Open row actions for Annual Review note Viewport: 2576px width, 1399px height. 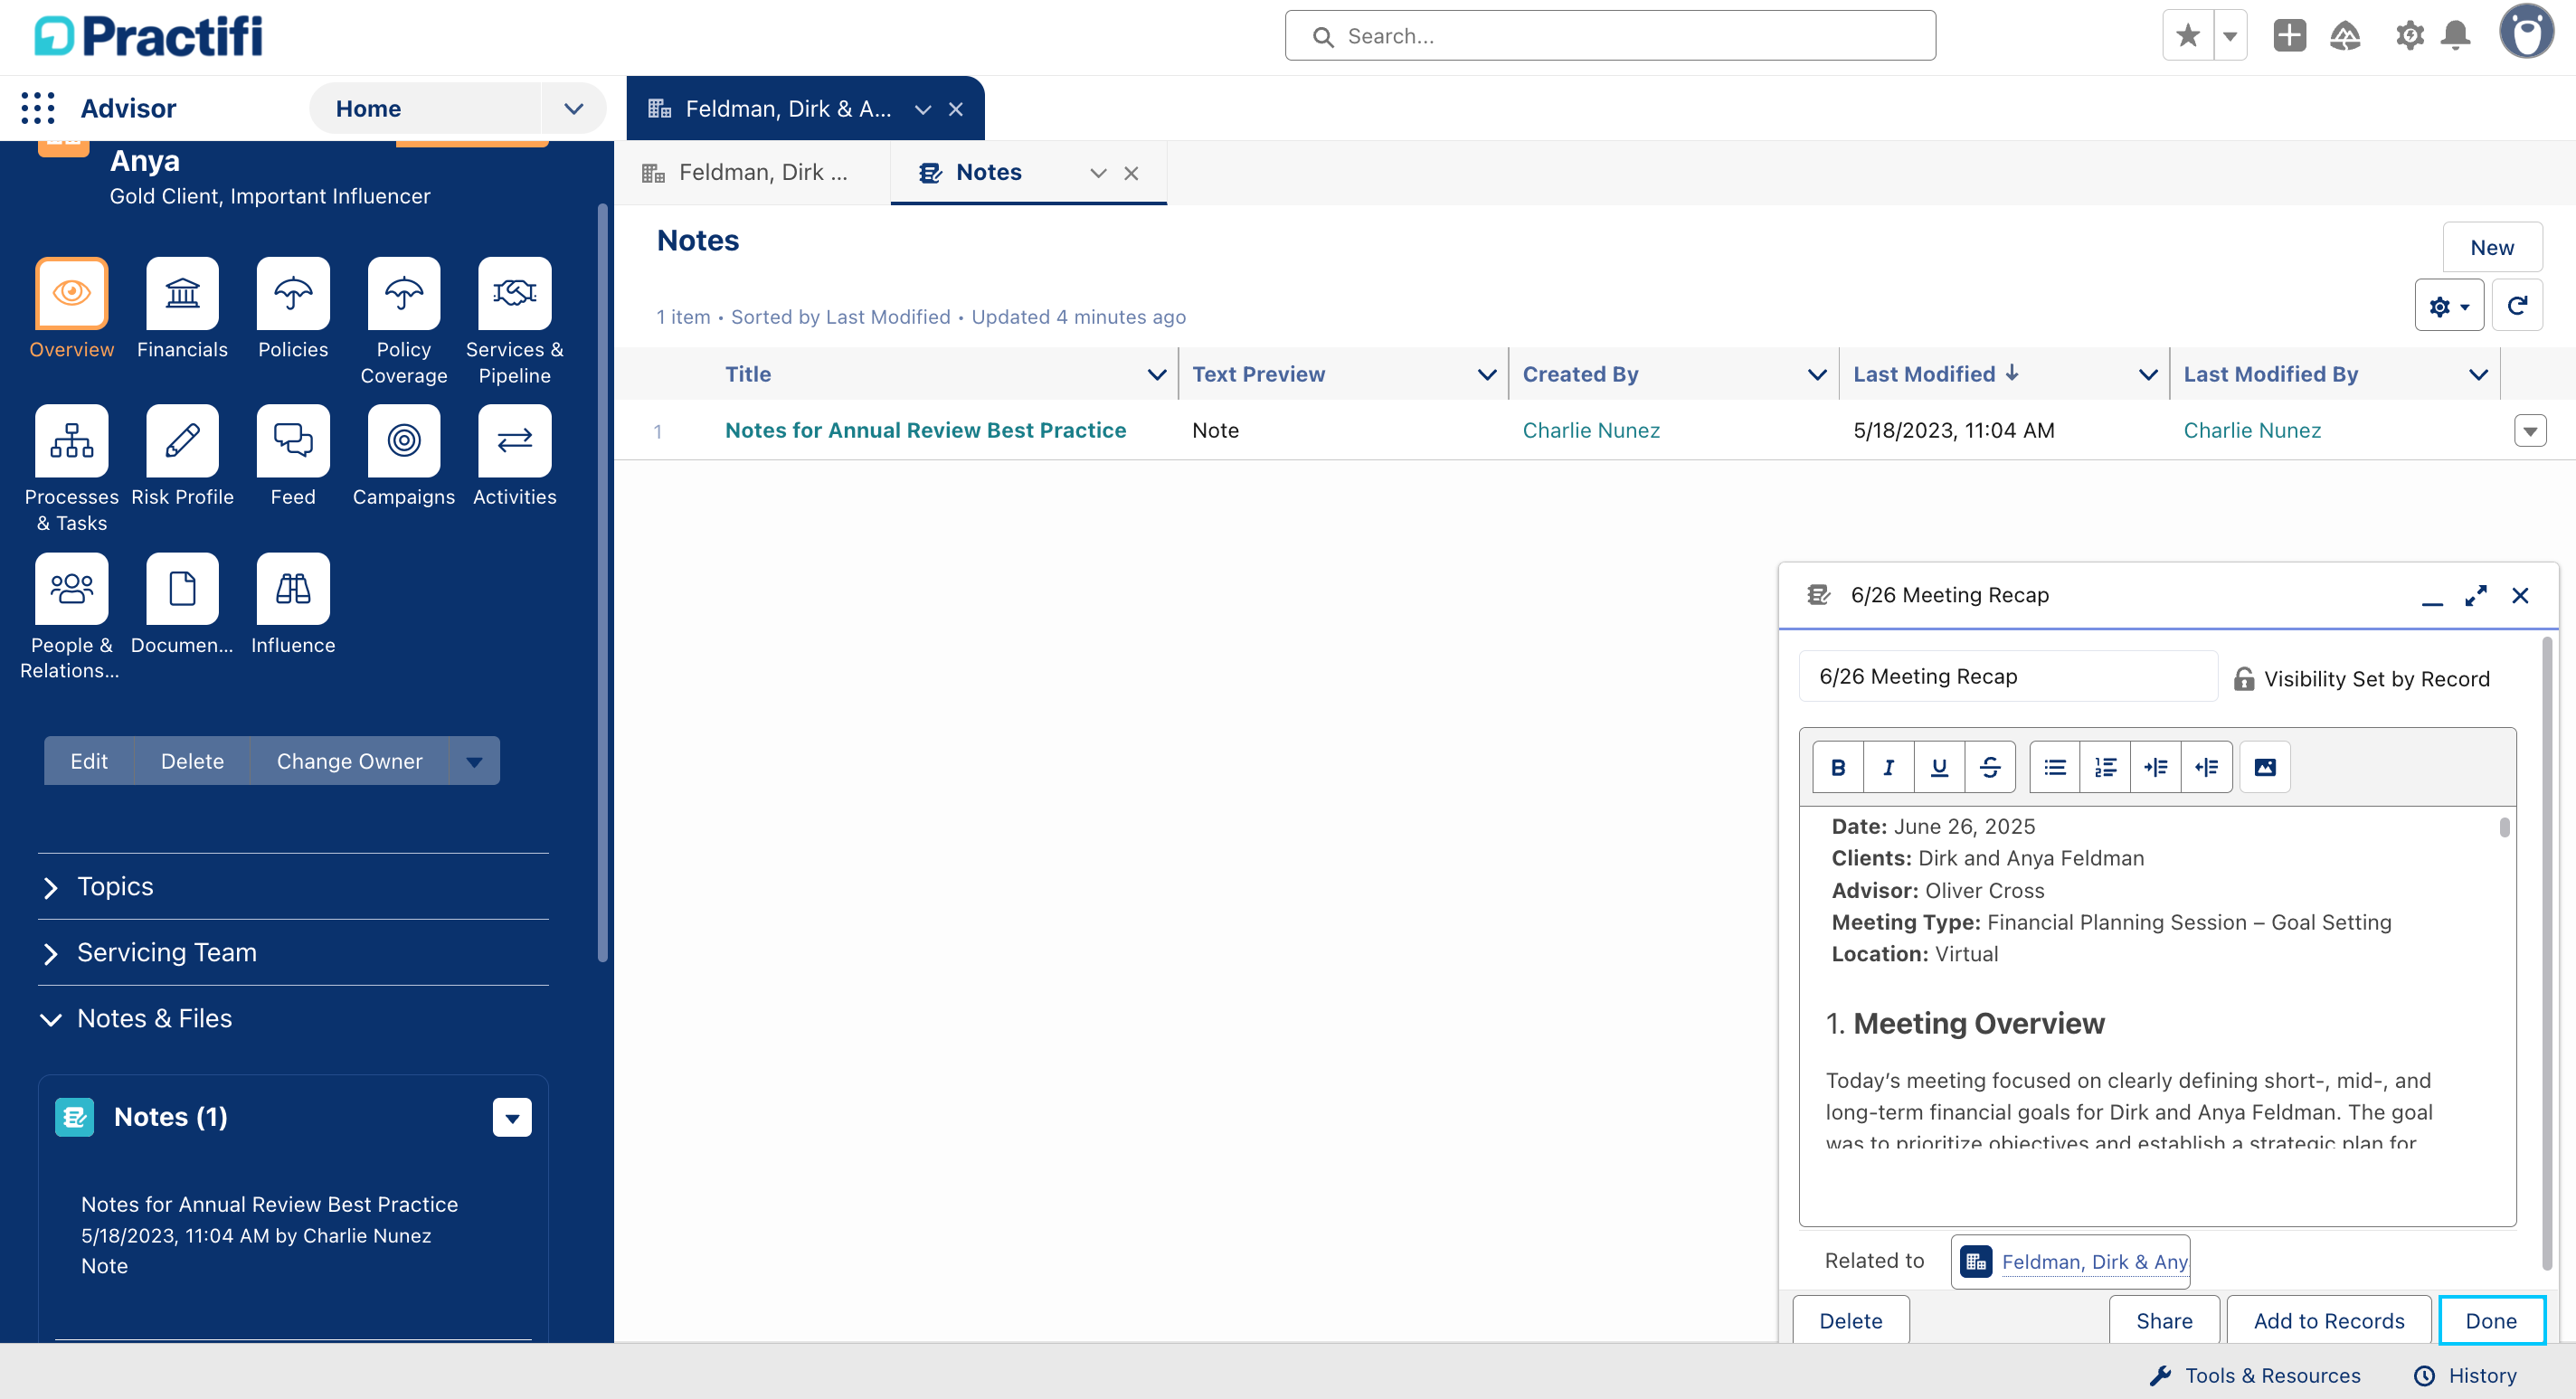point(2530,431)
